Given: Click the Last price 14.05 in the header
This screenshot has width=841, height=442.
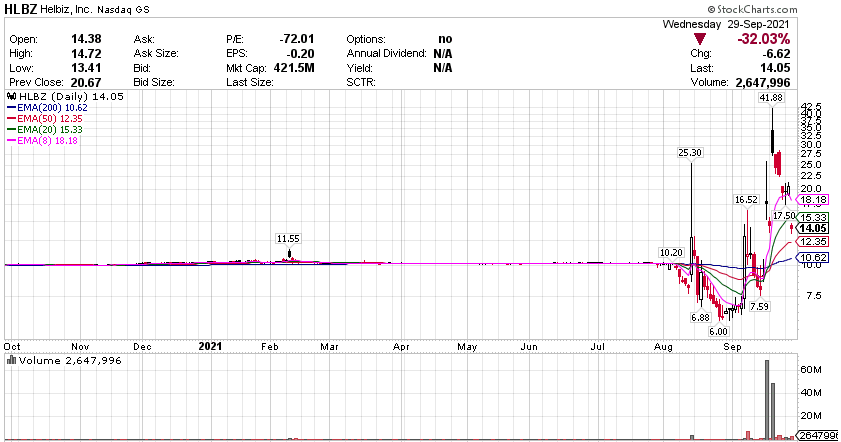Looking at the screenshot, I should [776, 68].
